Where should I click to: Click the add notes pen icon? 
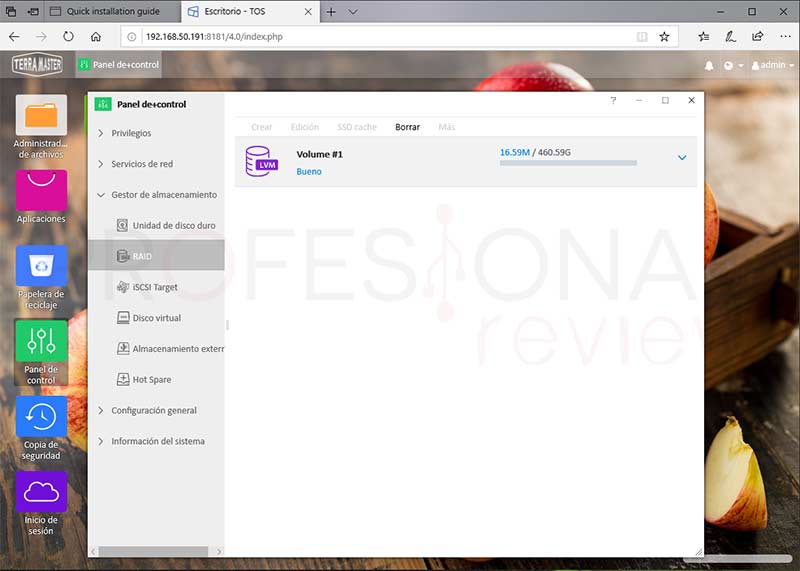pyautogui.click(x=731, y=37)
